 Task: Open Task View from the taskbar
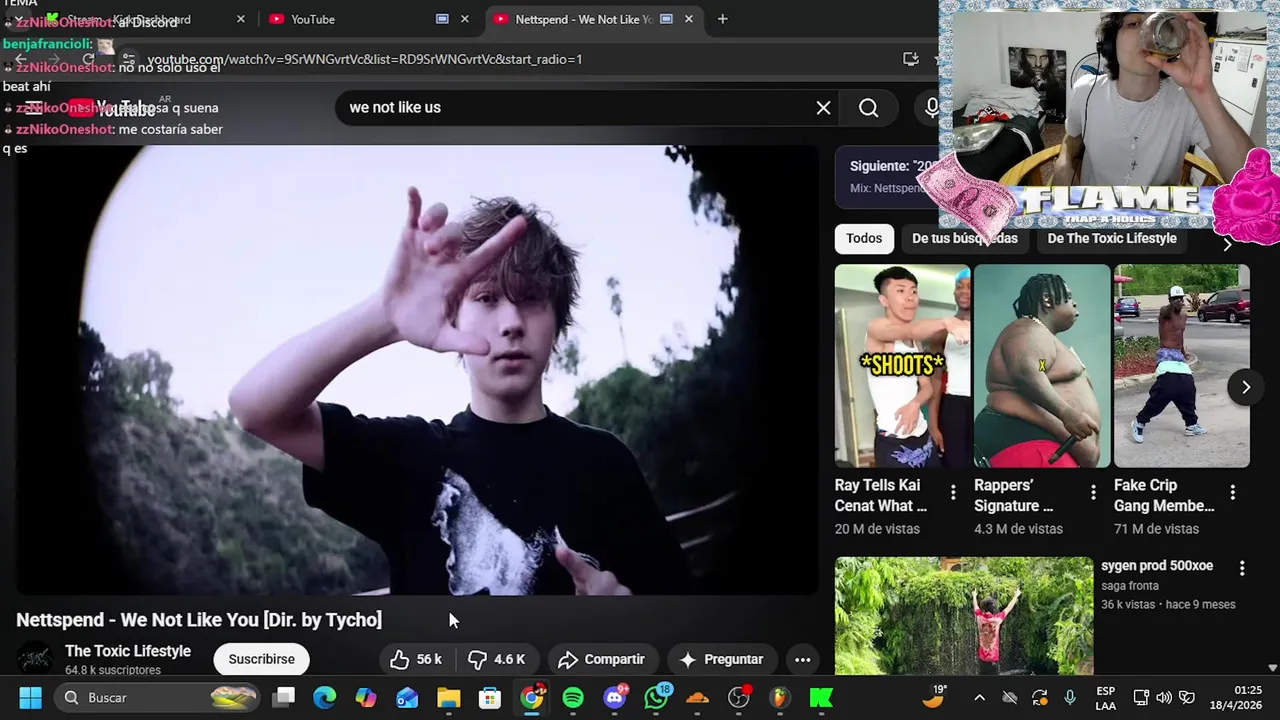click(x=284, y=697)
